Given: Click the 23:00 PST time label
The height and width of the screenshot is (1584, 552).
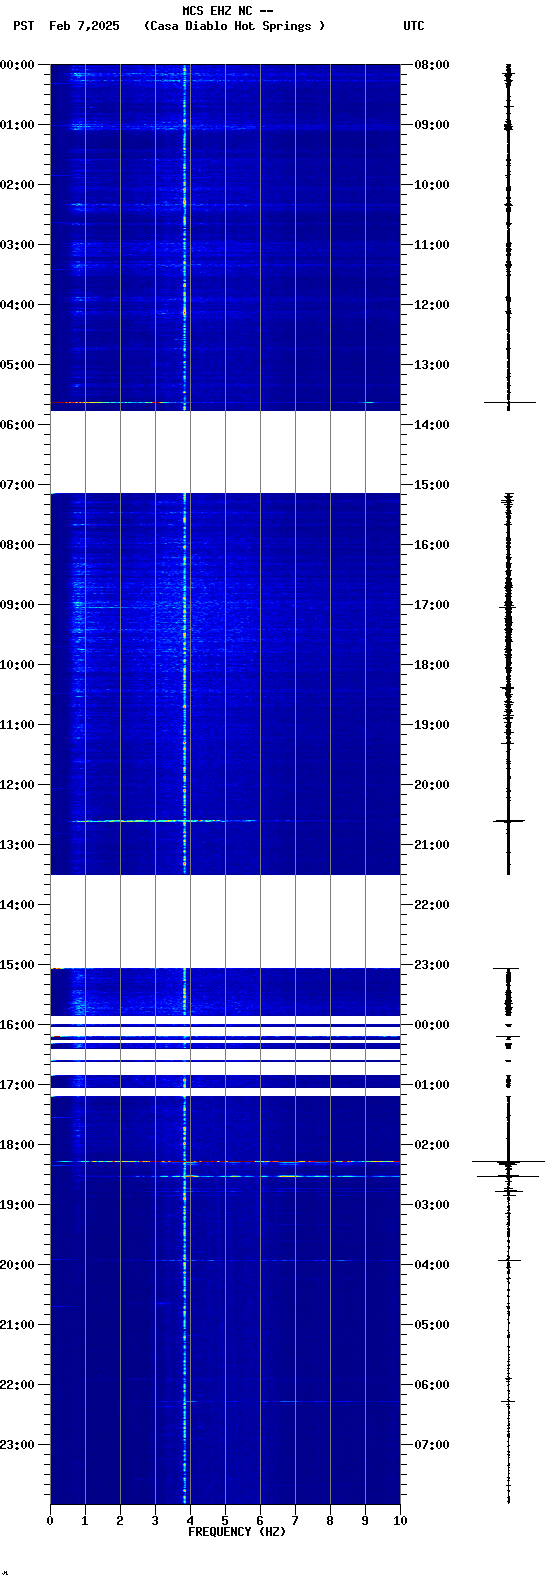Looking at the screenshot, I should click(x=18, y=1445).
